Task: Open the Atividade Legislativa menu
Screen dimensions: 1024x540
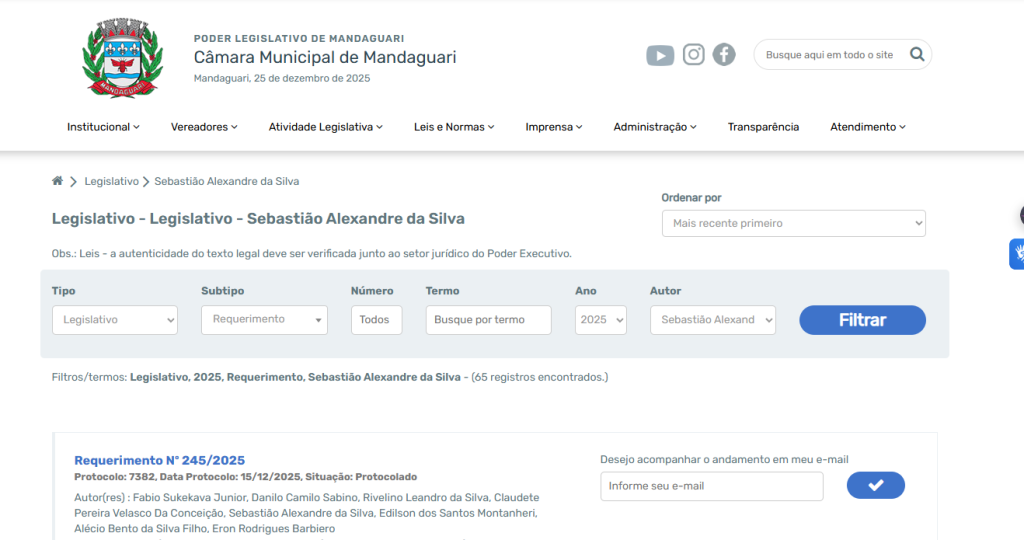Action: pos(326,127)
